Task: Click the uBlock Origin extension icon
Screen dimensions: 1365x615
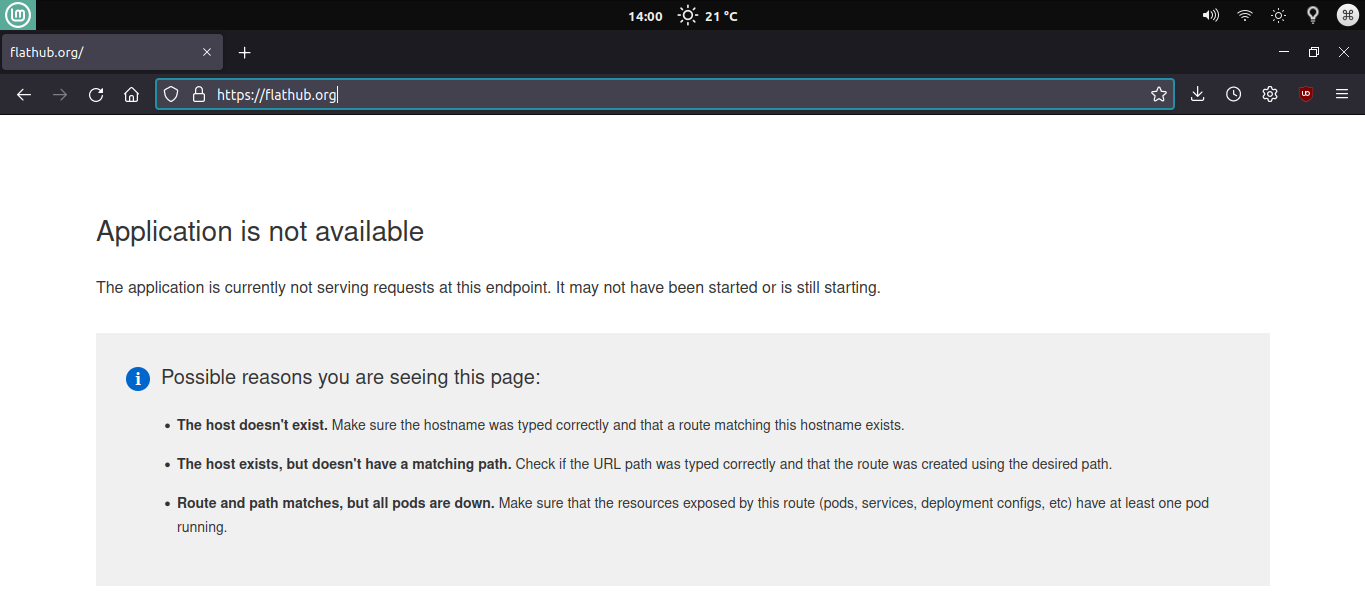Action: click(1306, 94)
